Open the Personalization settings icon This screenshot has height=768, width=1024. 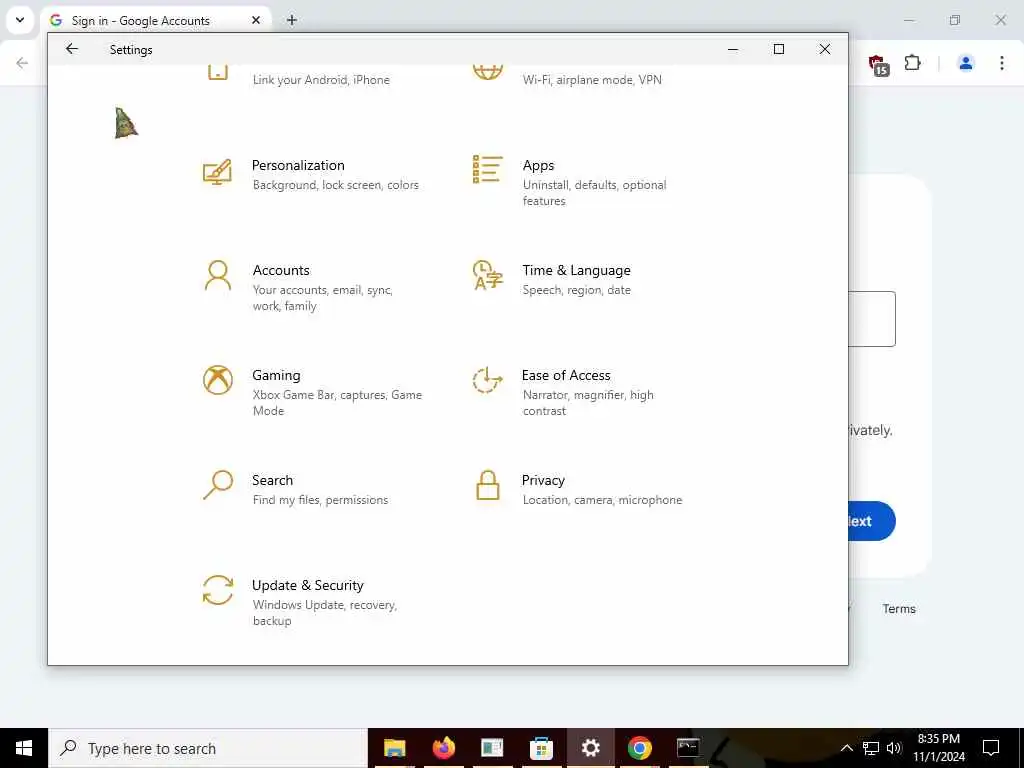pos(217,172)
